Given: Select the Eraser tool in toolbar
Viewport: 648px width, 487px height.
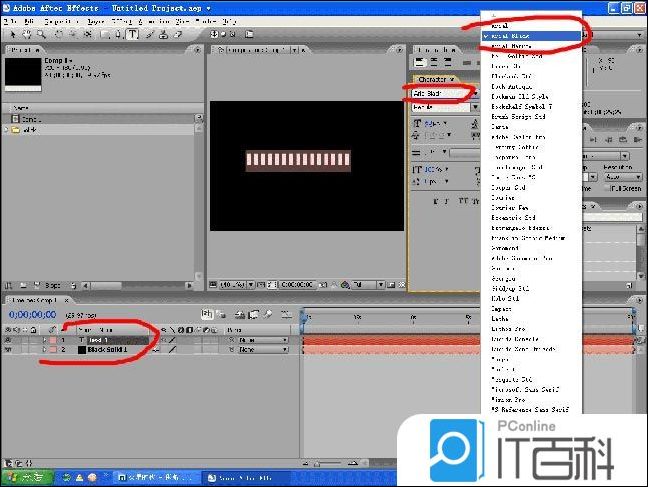Looking at the screenshot, I should point(177,33).
